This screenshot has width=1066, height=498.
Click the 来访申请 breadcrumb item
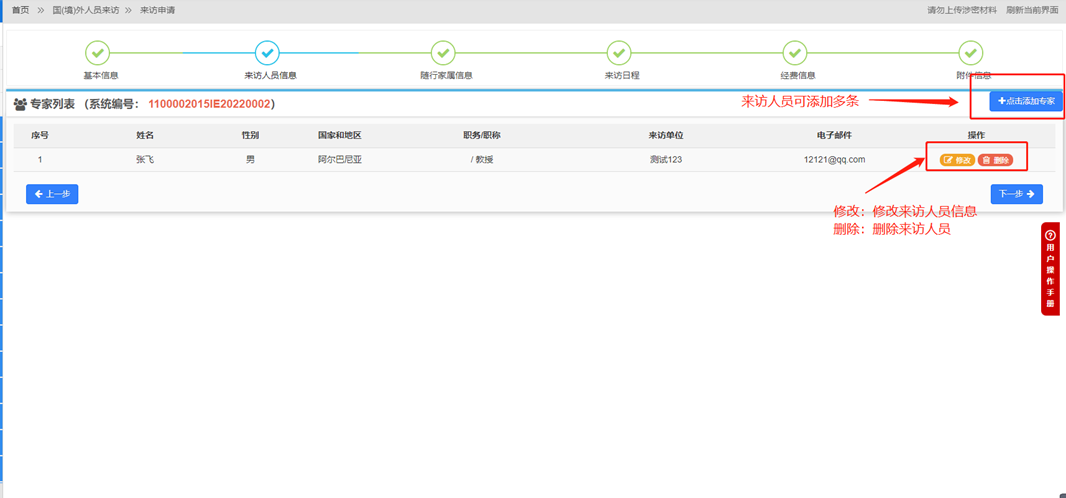[x=157, y=10]
